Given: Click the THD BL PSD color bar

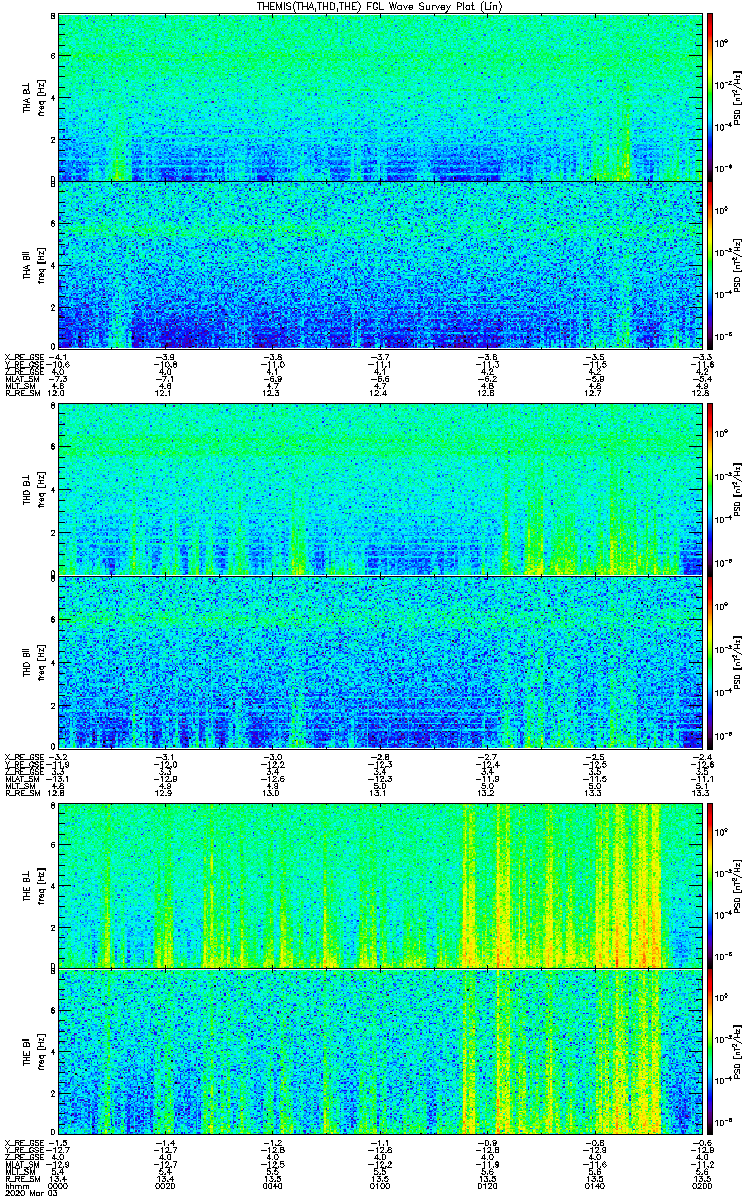Looking at the screenshot, I should 710,490.
